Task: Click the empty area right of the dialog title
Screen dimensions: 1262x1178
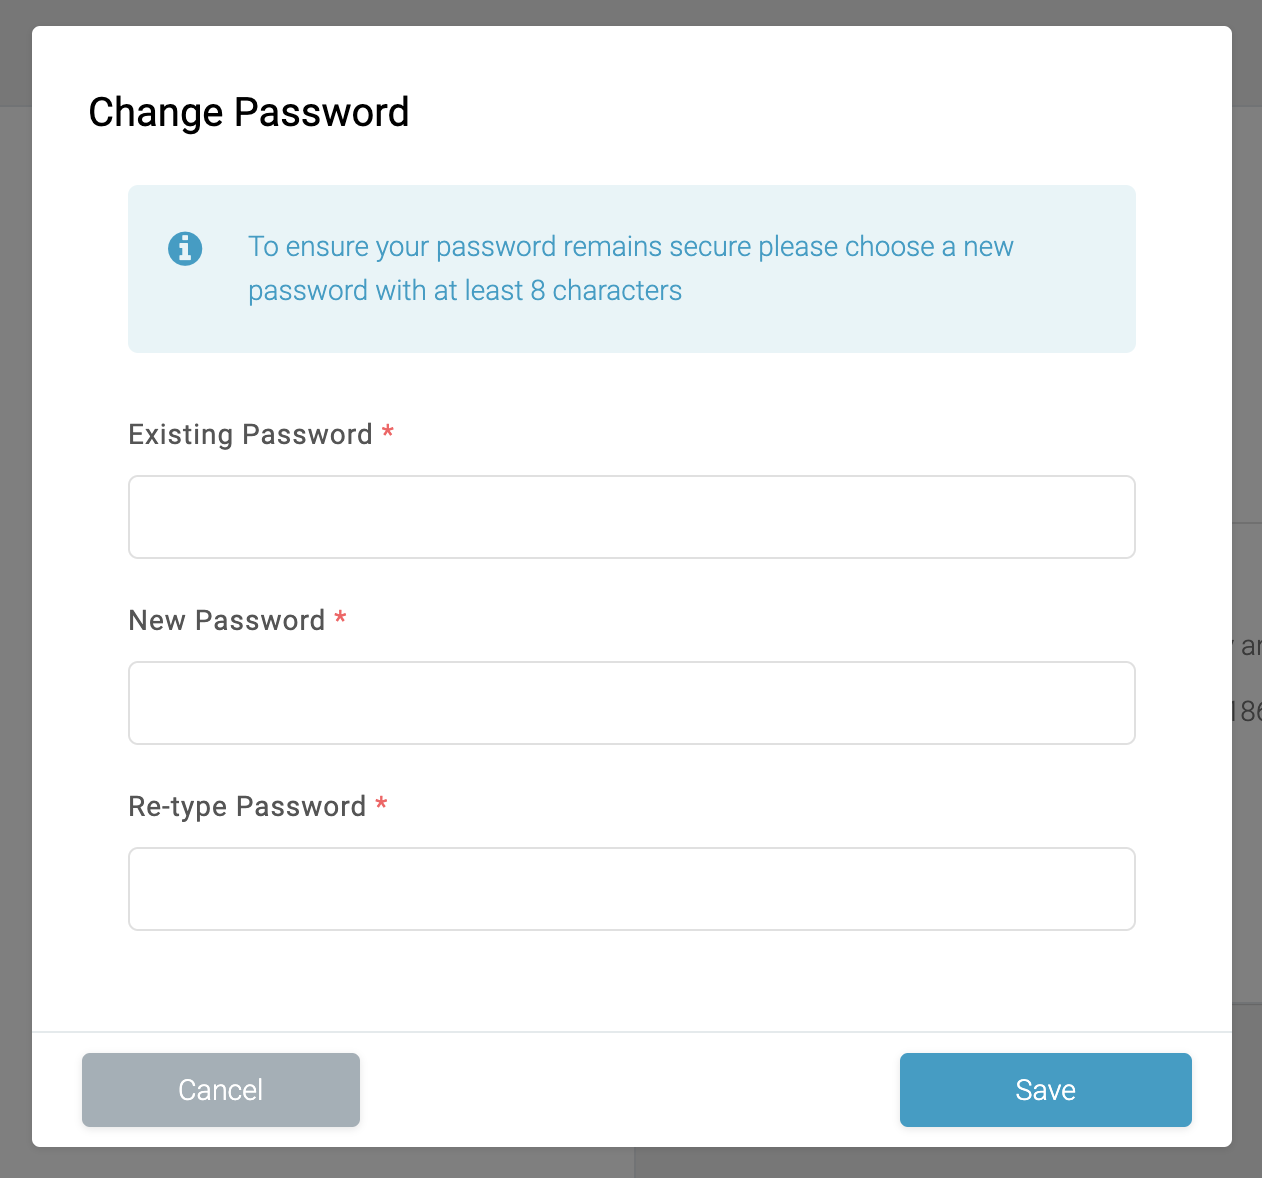Action: click(x=800, y=112)
